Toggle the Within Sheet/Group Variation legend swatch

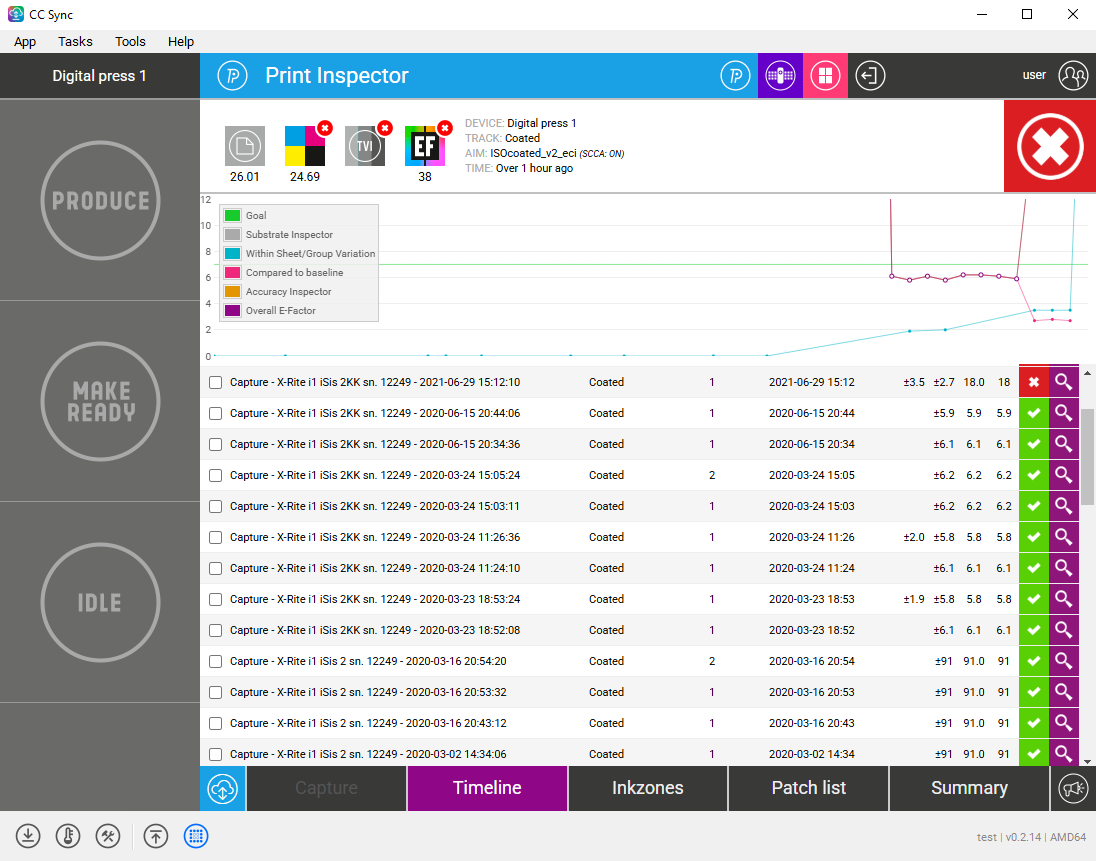(x=233, y=254)
